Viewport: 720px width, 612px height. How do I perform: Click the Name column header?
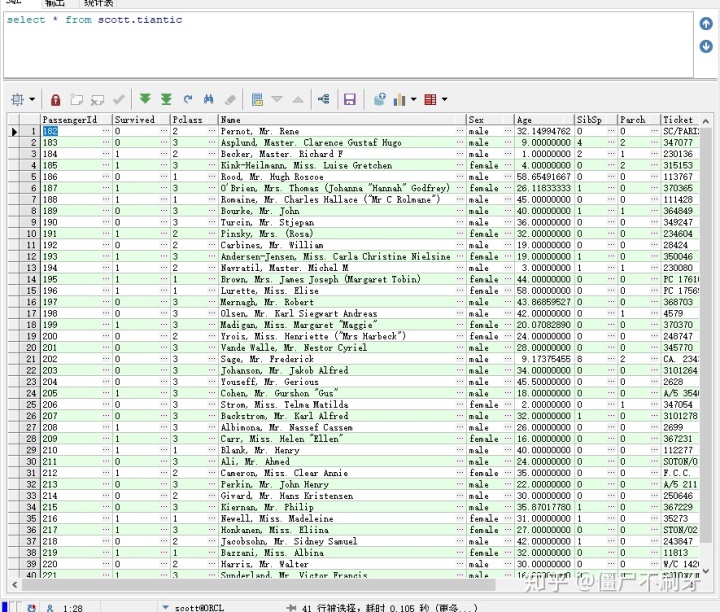[x=342, y=120]
